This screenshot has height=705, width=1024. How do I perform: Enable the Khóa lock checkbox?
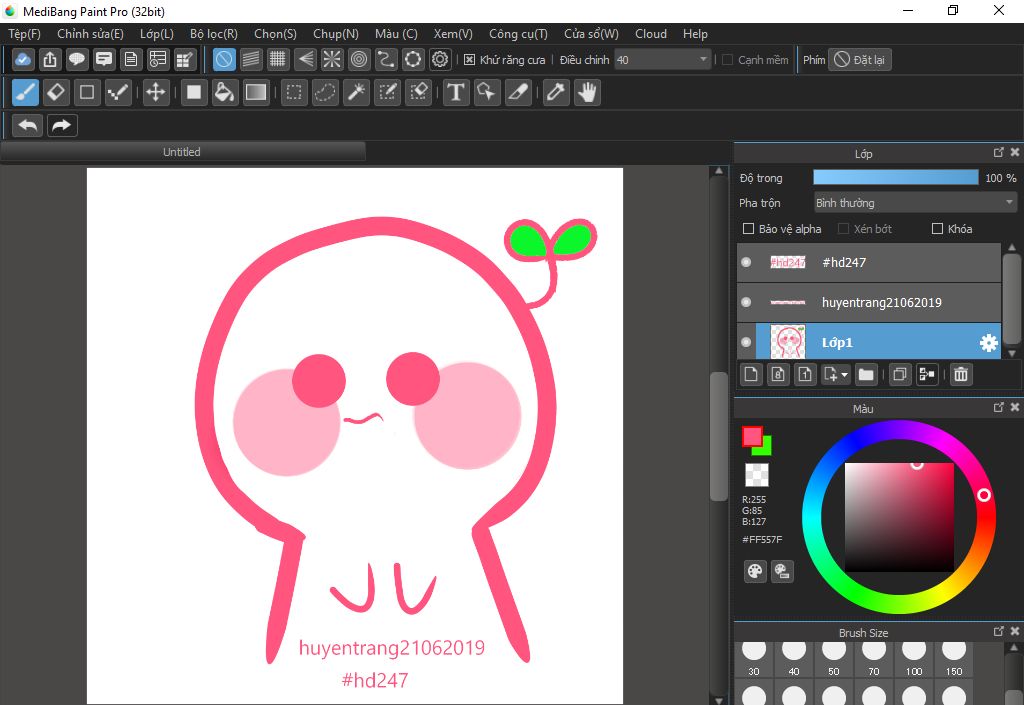937,229
